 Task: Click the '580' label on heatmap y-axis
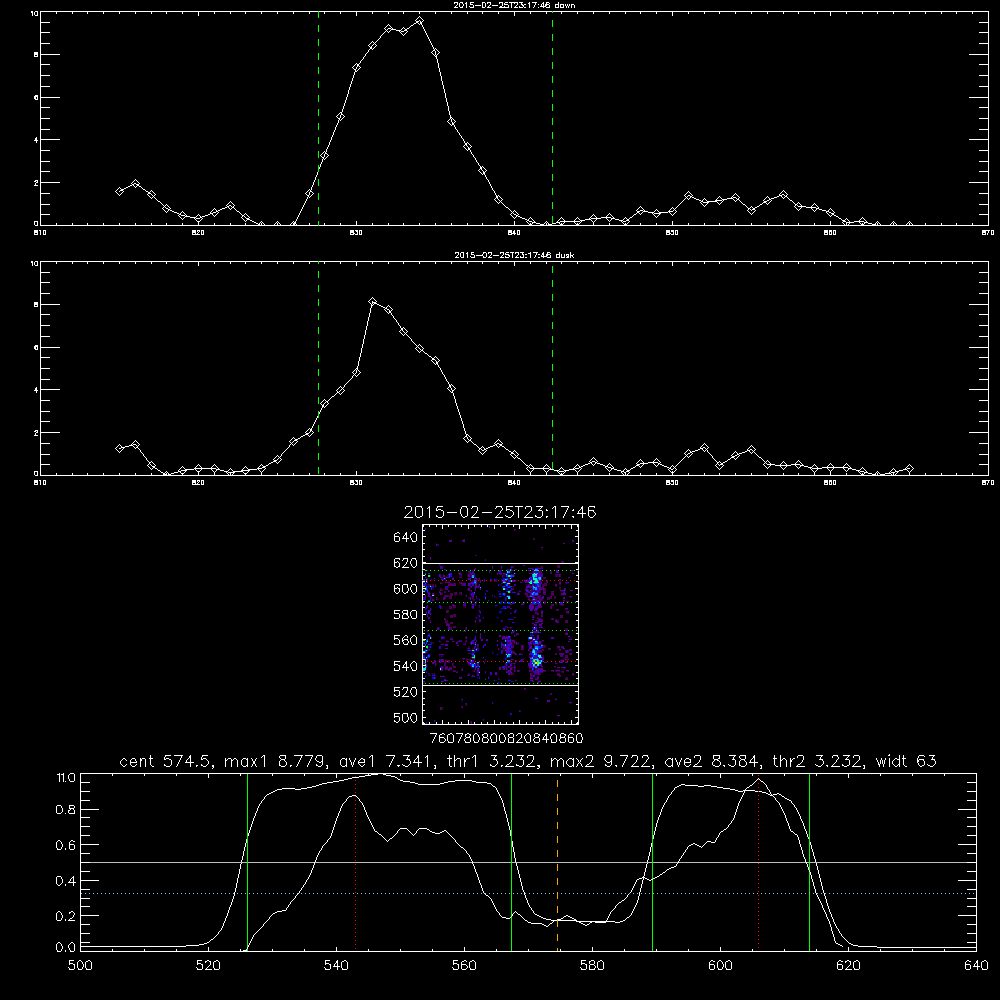point(406,614)
